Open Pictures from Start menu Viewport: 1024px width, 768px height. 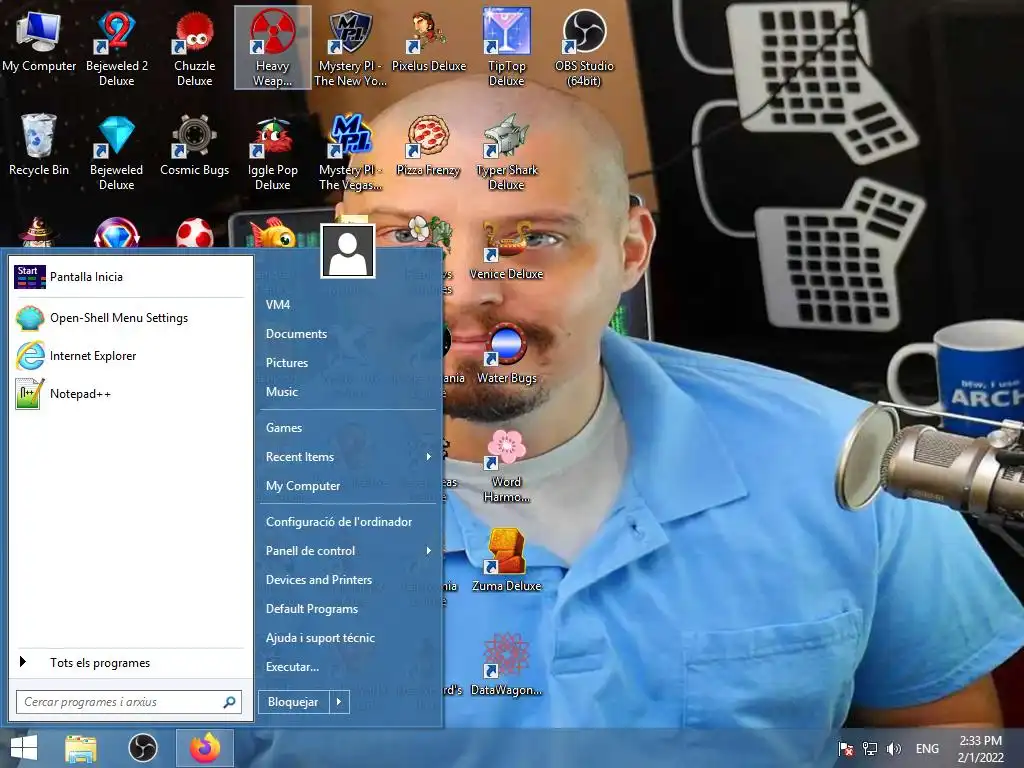347,362
